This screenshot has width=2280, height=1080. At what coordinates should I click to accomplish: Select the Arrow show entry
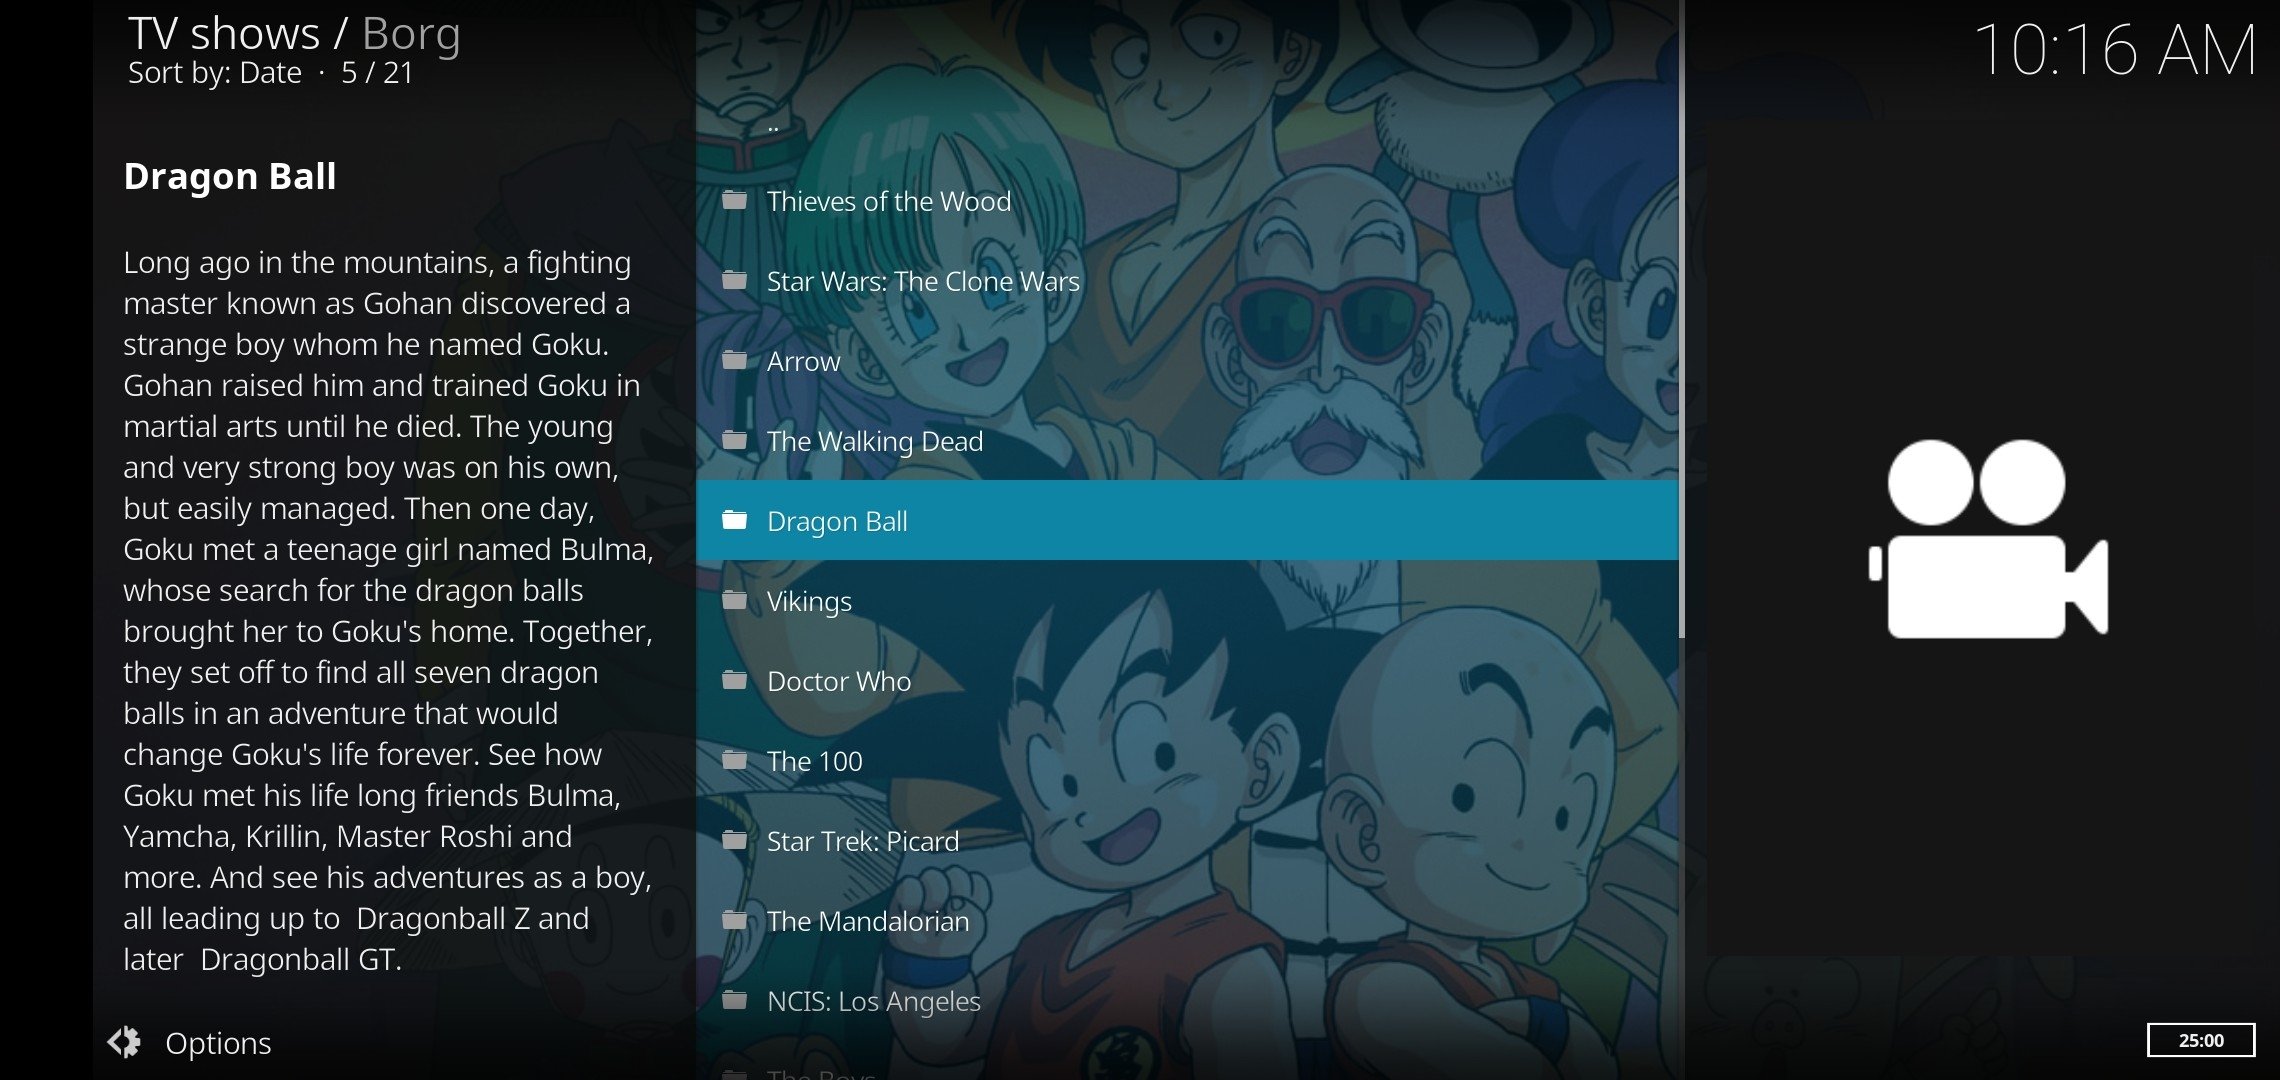click(x=1187, y=361)
